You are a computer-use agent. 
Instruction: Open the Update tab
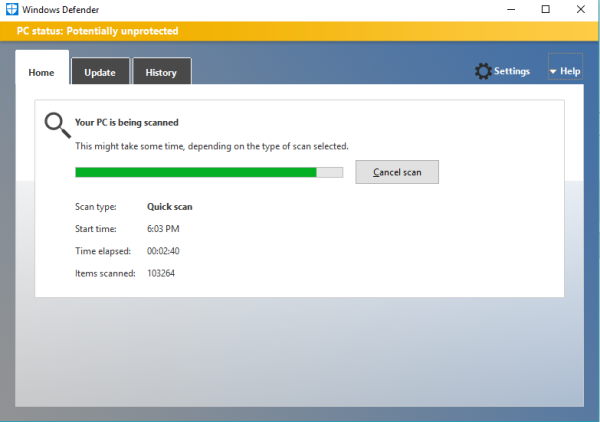tap(100, 72)
